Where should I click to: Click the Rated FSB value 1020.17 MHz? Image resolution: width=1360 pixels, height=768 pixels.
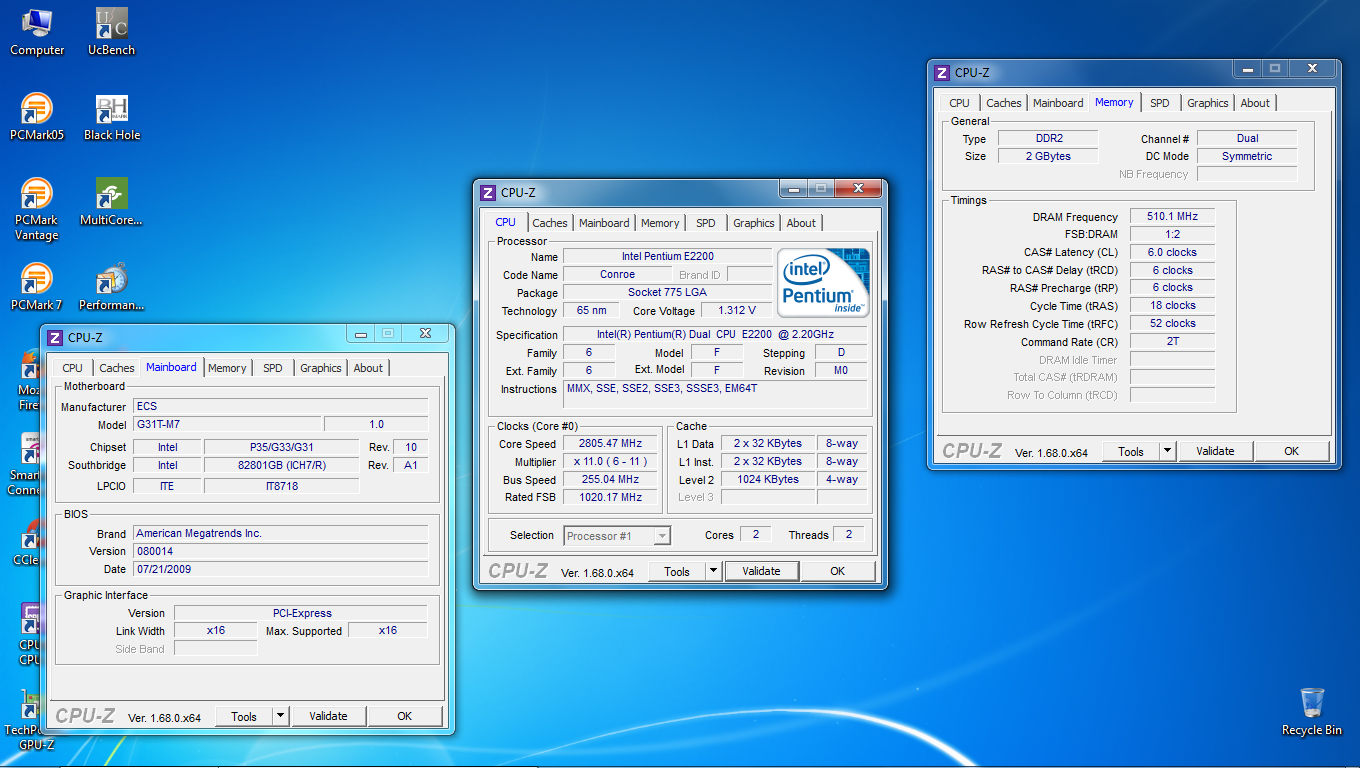click(x=610, y=498)
